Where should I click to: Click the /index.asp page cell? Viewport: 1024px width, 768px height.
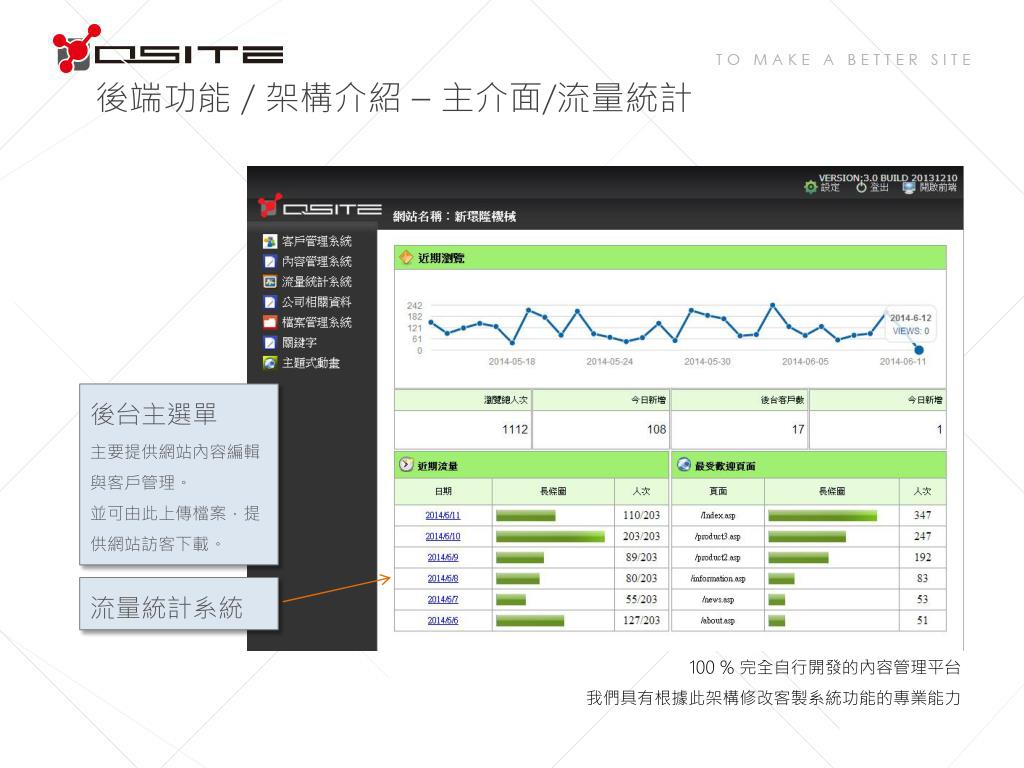click(x=718, y=515)
